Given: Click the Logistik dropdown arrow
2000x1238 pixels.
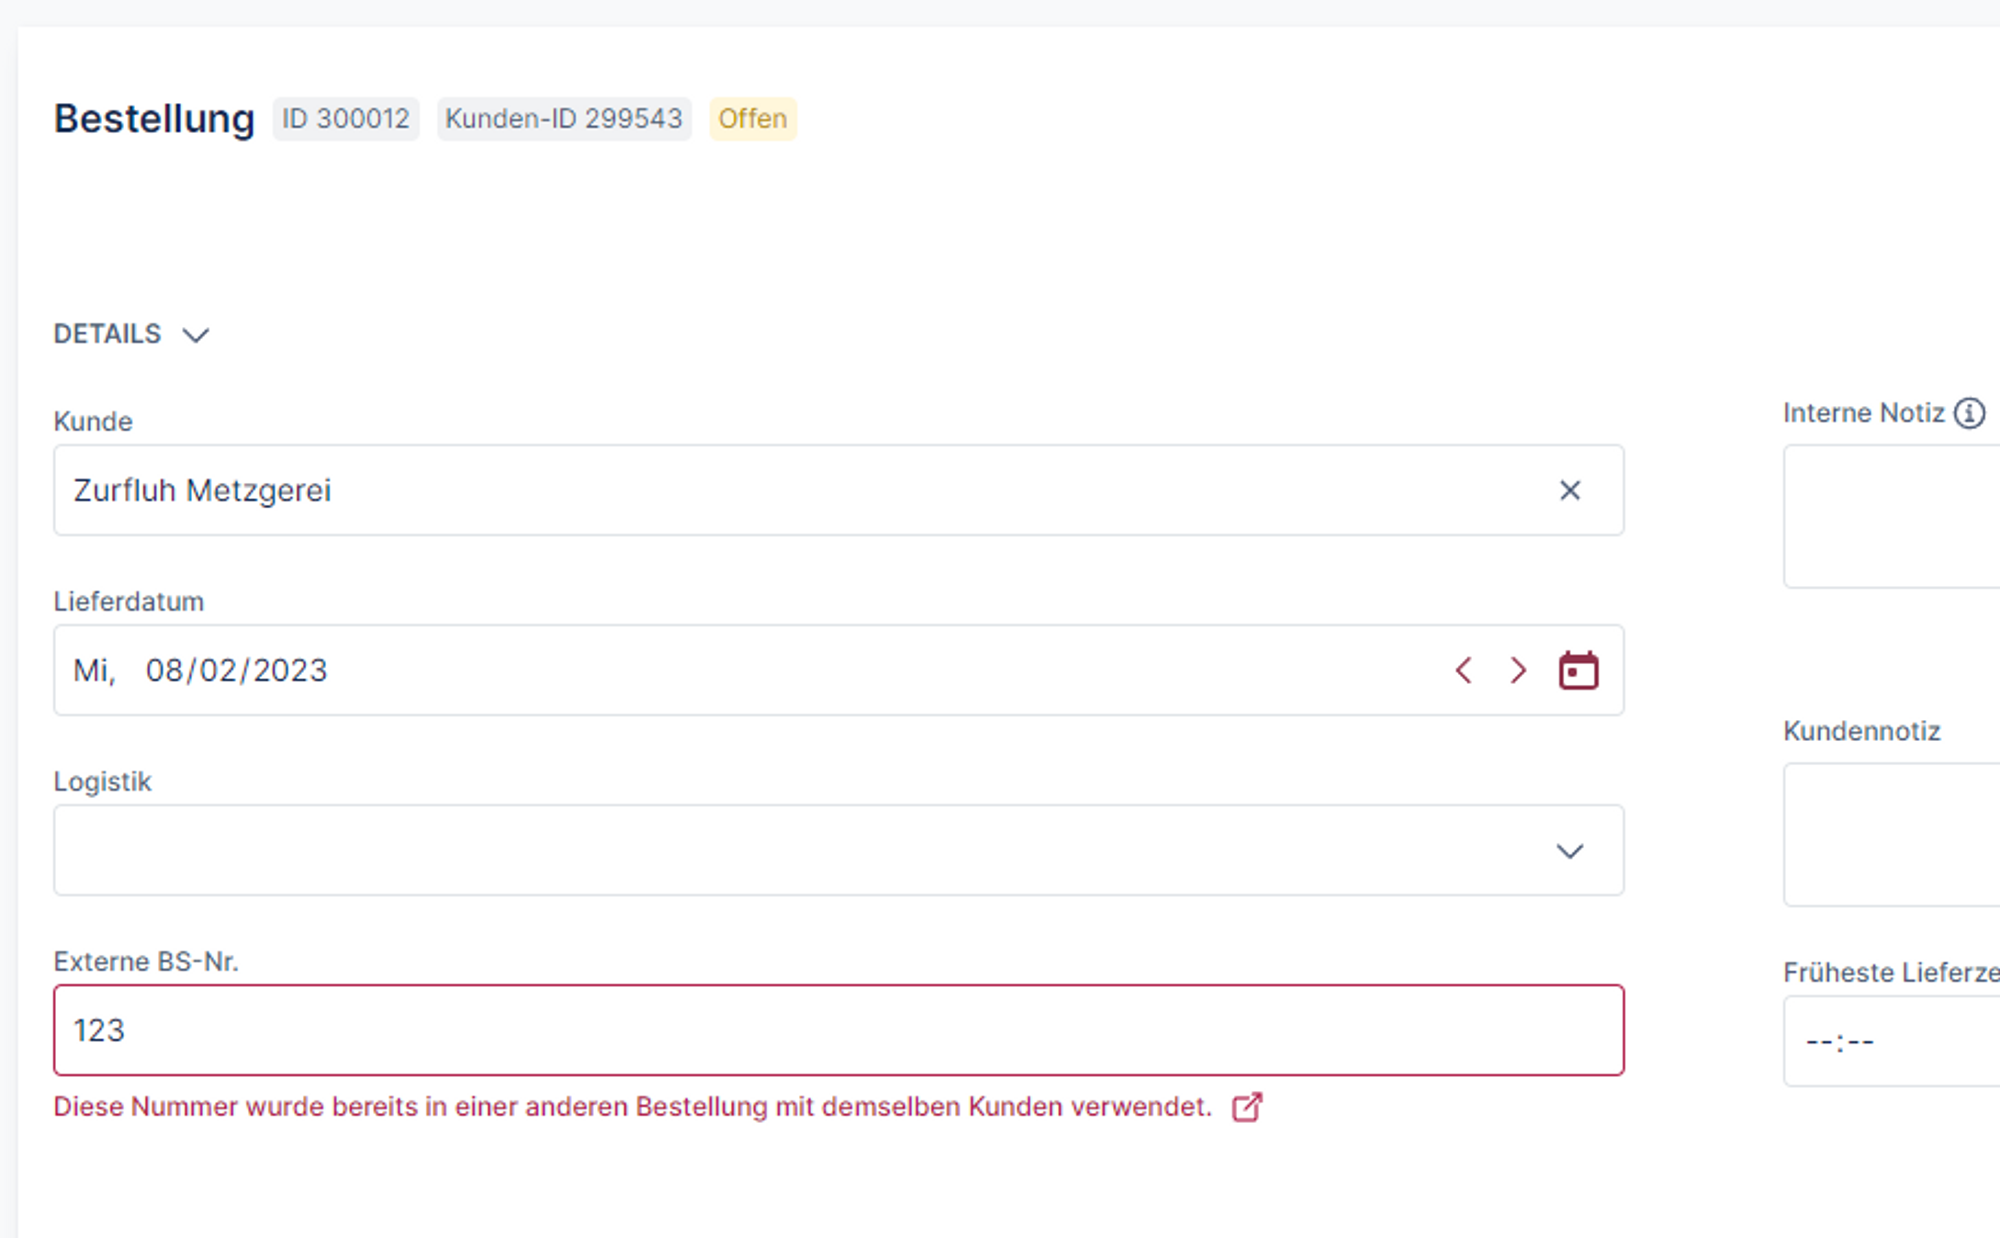Looking at the screenshot, I should pos(1569,851).
